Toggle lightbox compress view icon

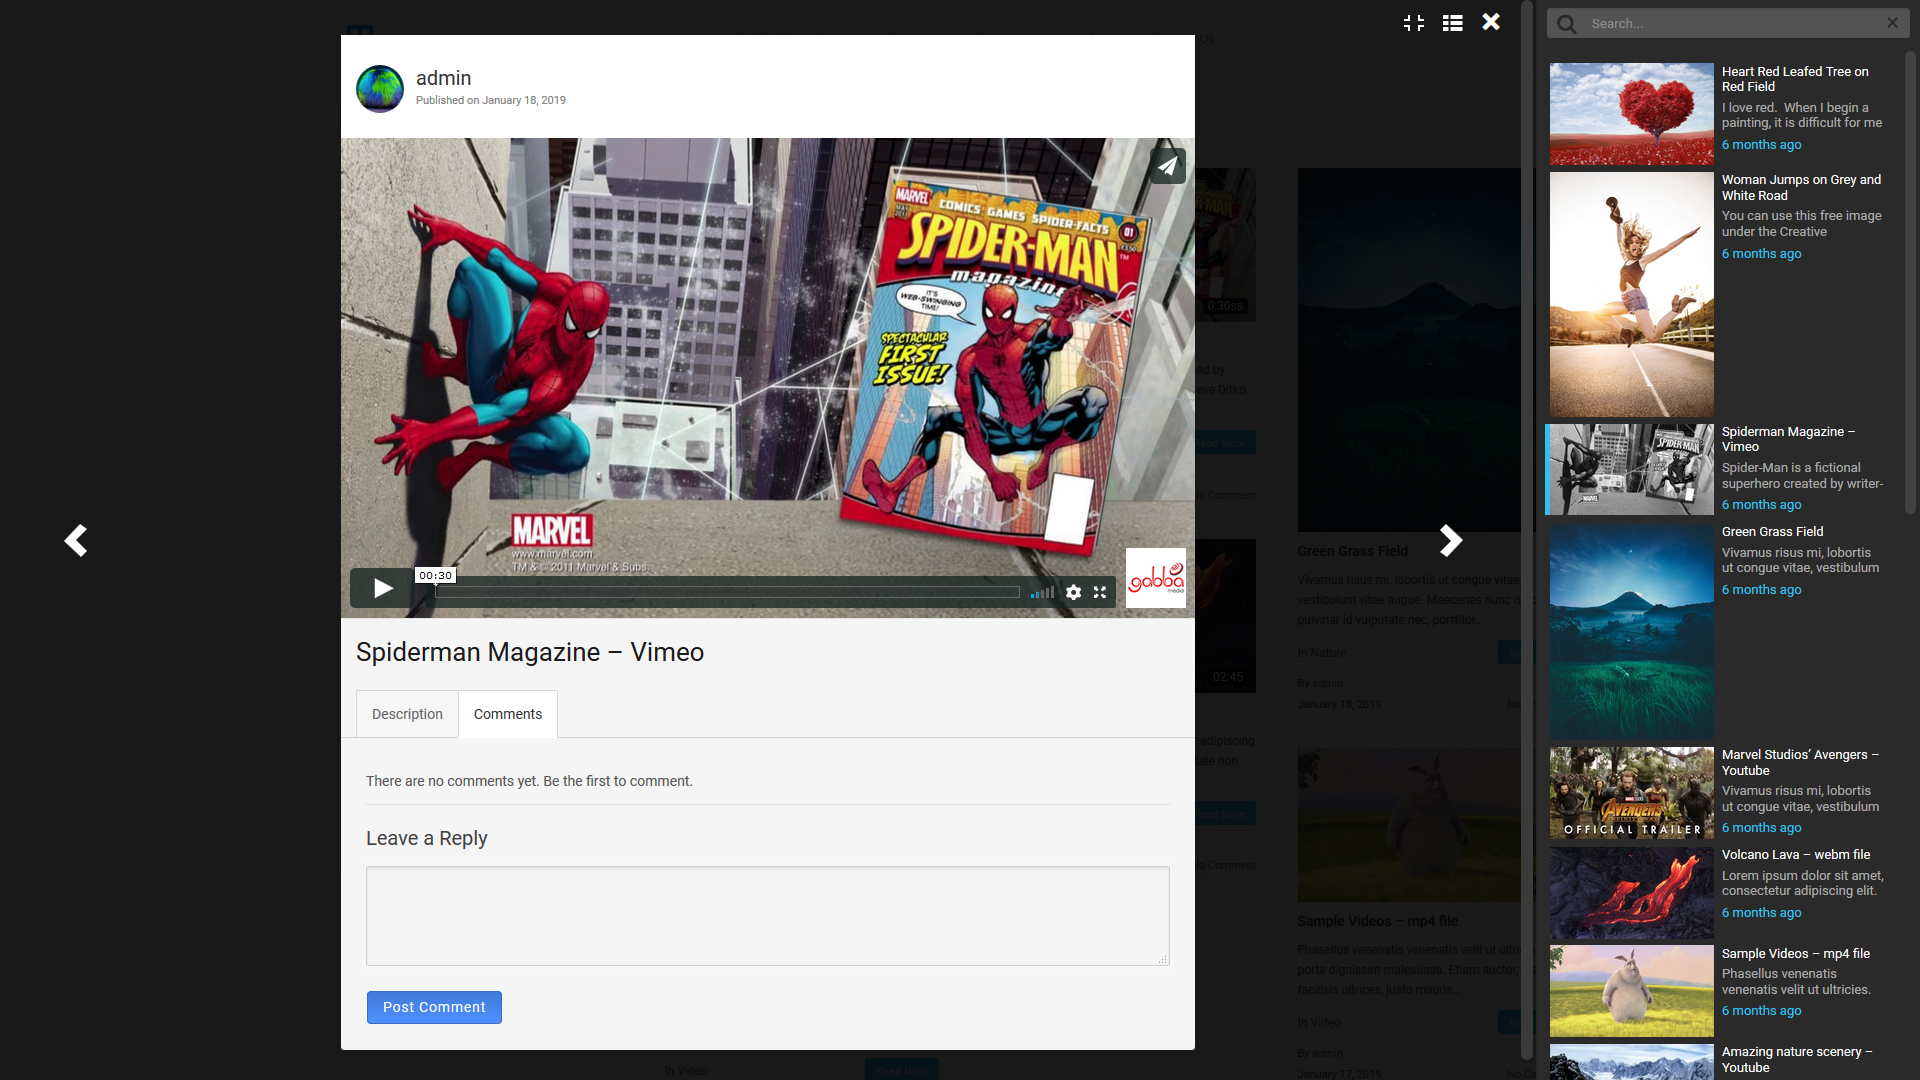(x=1414, y=22)
